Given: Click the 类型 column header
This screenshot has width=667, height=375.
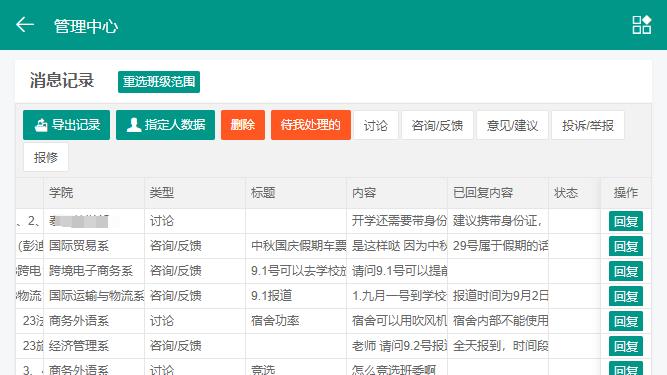Looking at the screenshot, I should 195,193.
